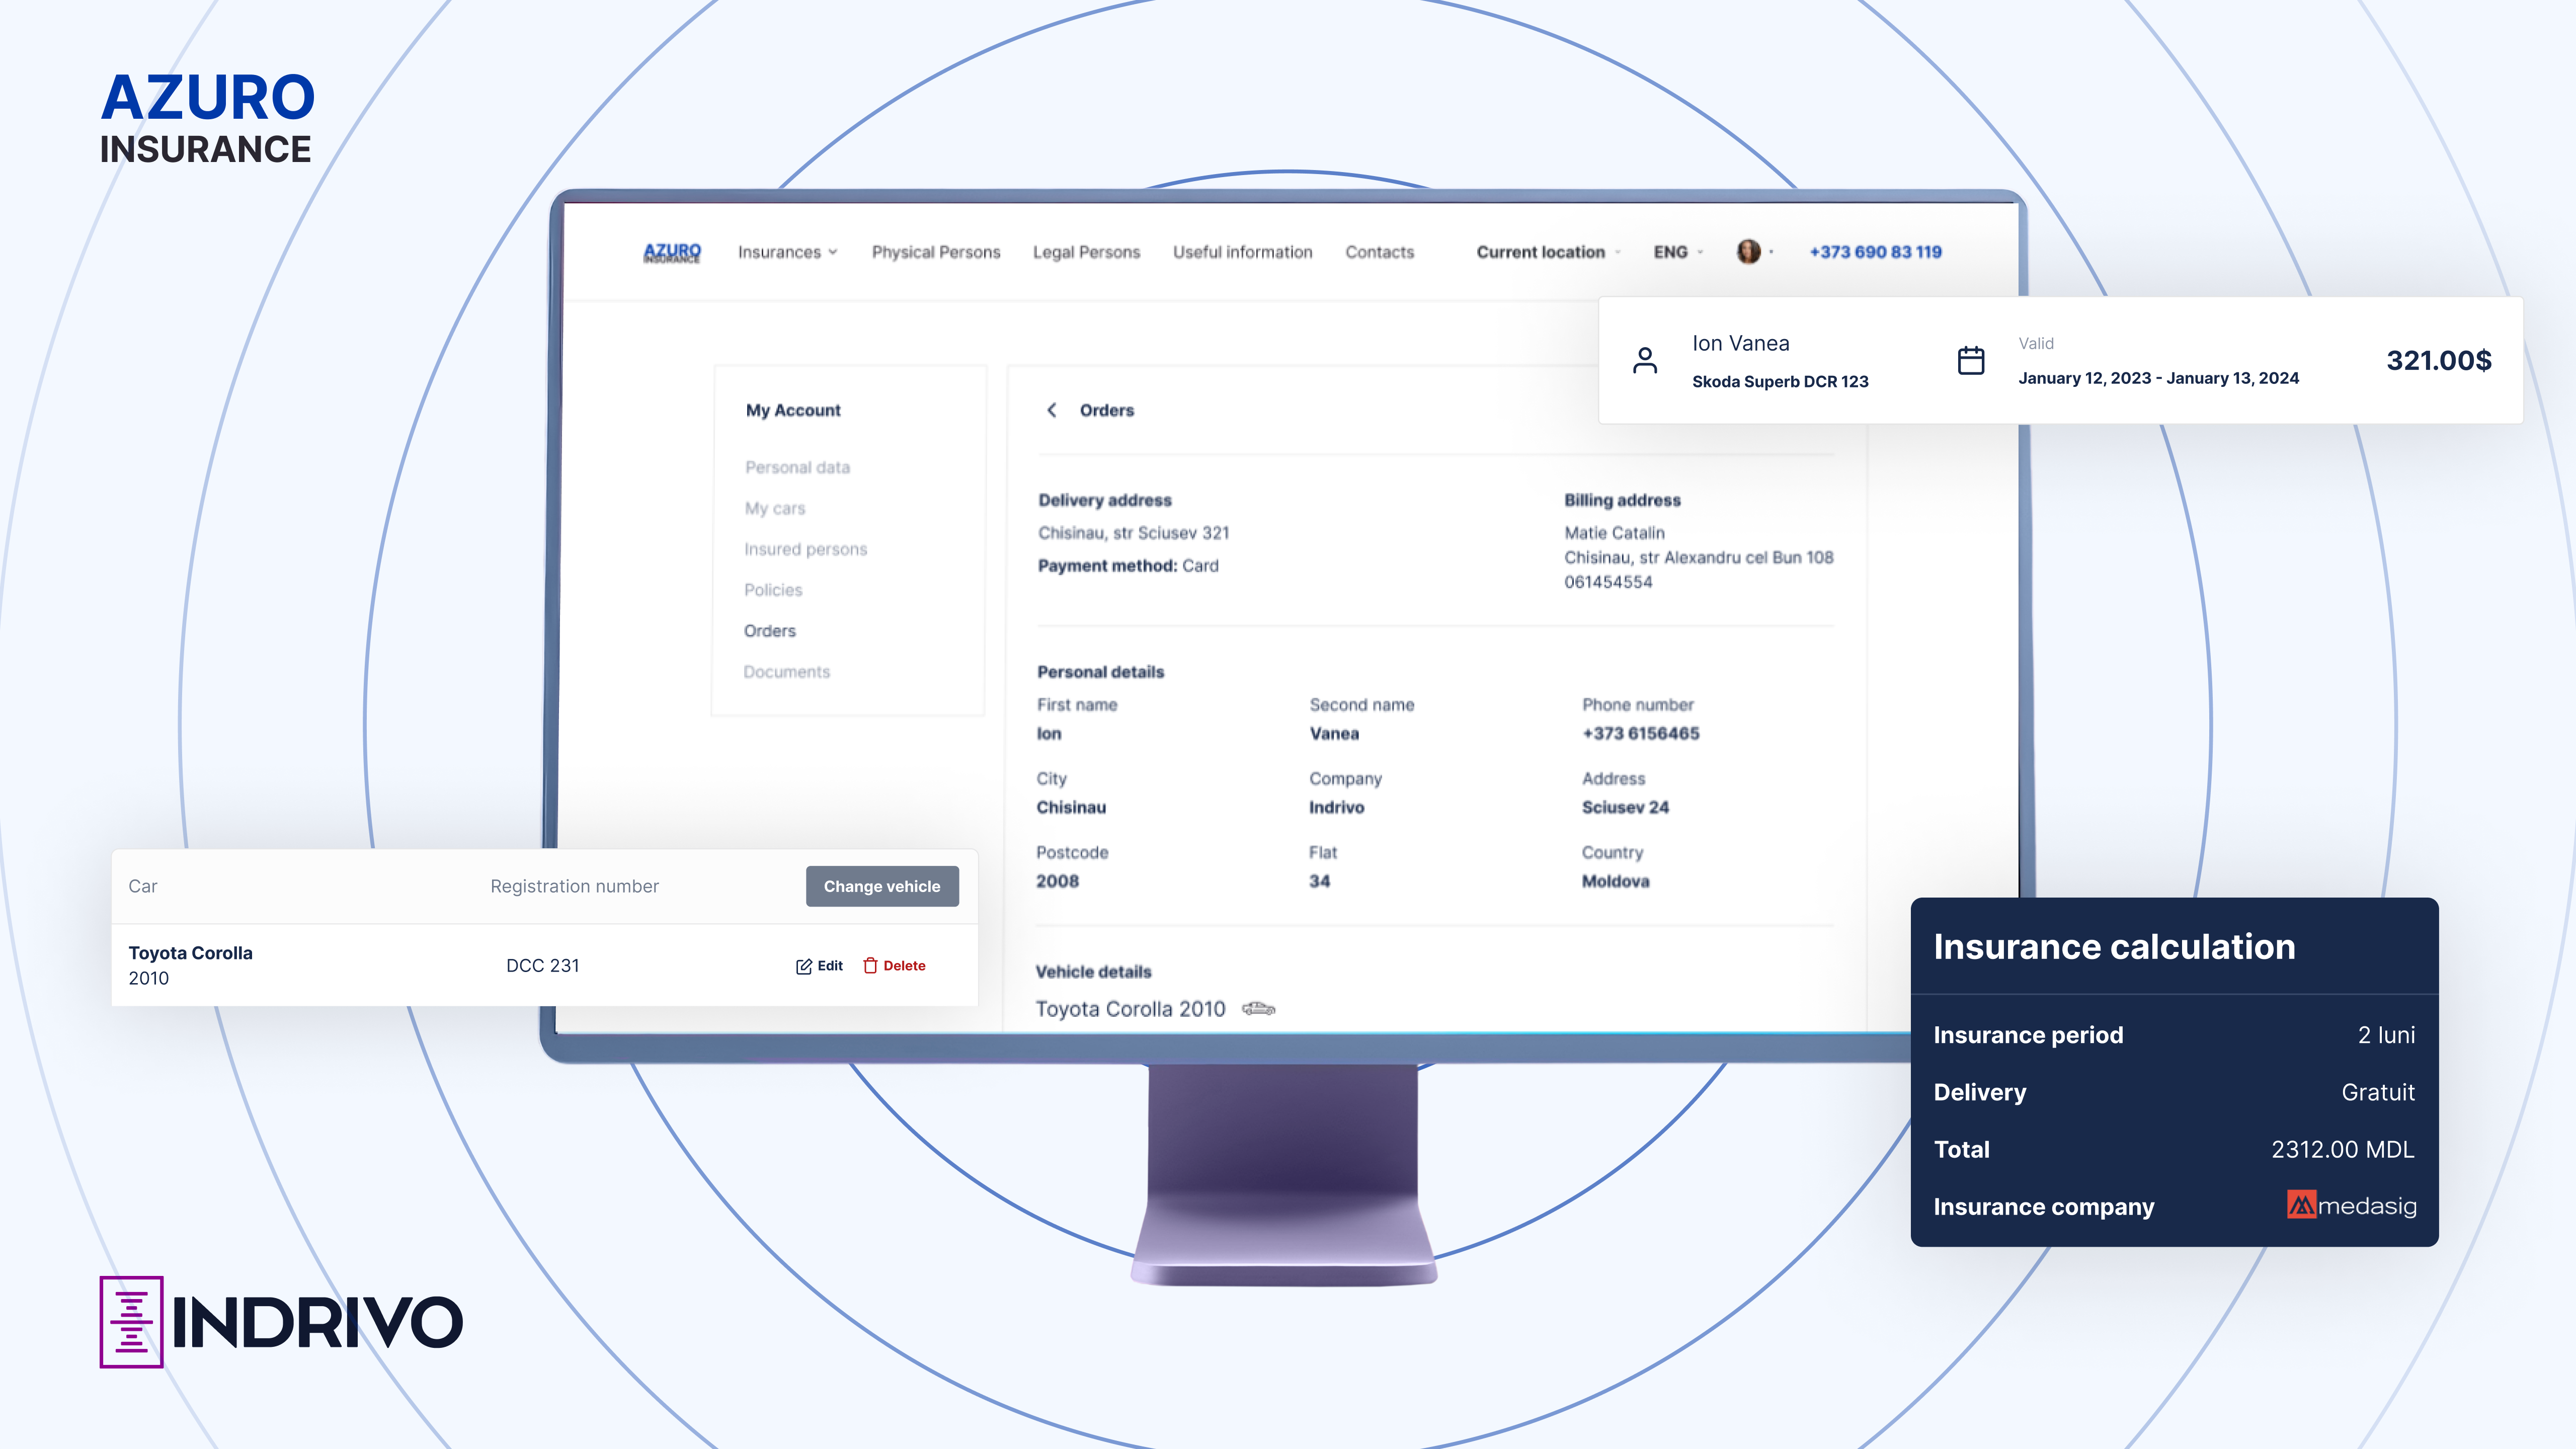Viewport: 2576px width, 1449px height.
Task: Expand the Current location dropdown
Action: [x=1543, y=252]
